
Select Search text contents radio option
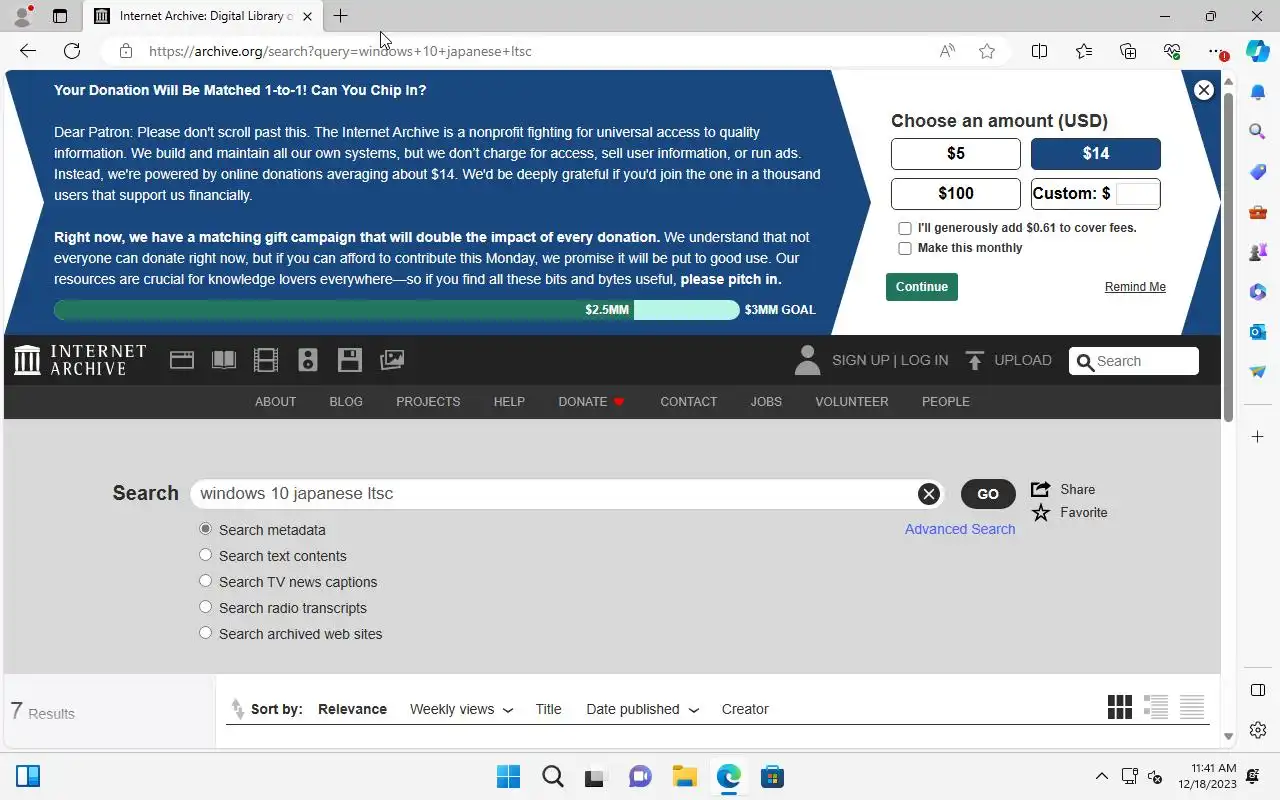click(205, 555)
